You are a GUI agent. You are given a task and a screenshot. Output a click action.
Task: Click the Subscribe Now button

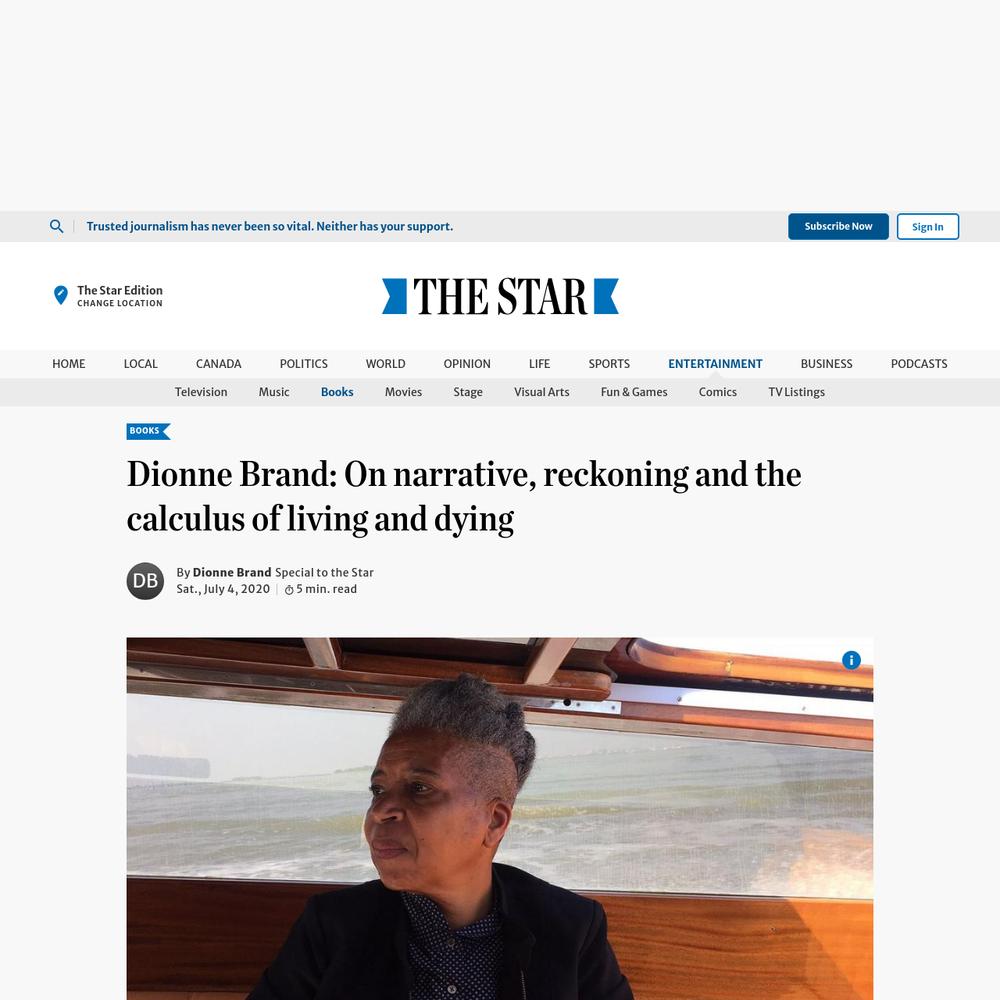click(x=838, y=226)
